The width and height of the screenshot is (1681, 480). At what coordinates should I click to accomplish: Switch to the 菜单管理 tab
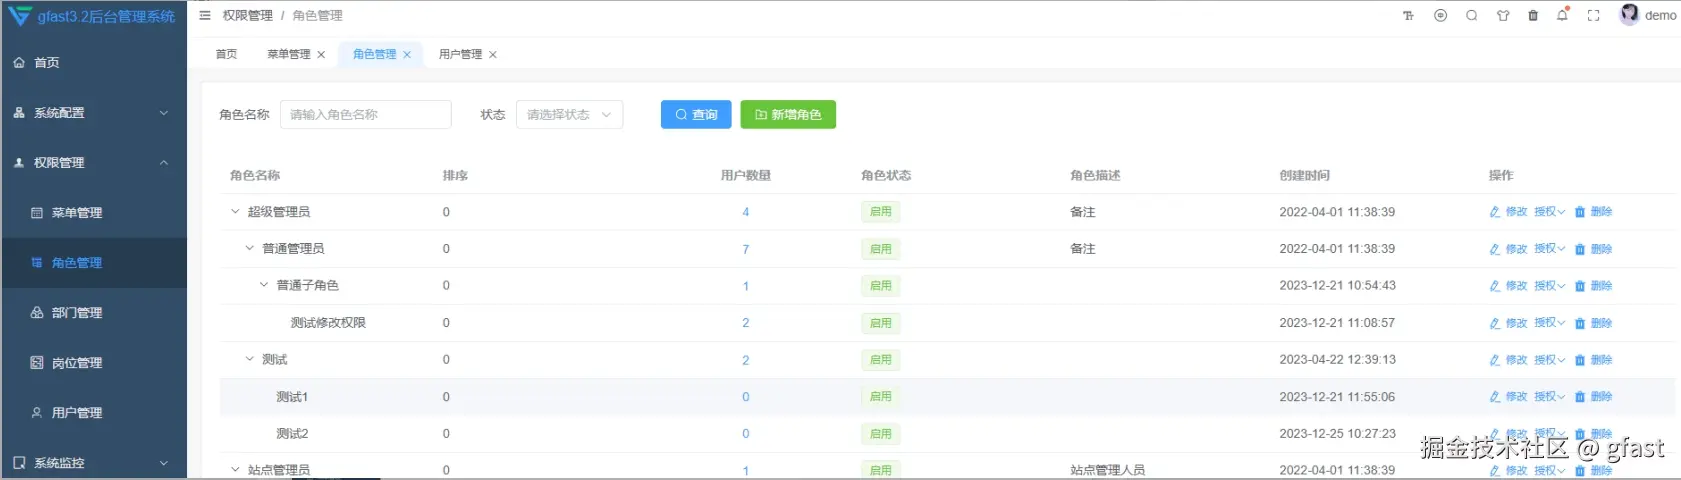point(289,54)
